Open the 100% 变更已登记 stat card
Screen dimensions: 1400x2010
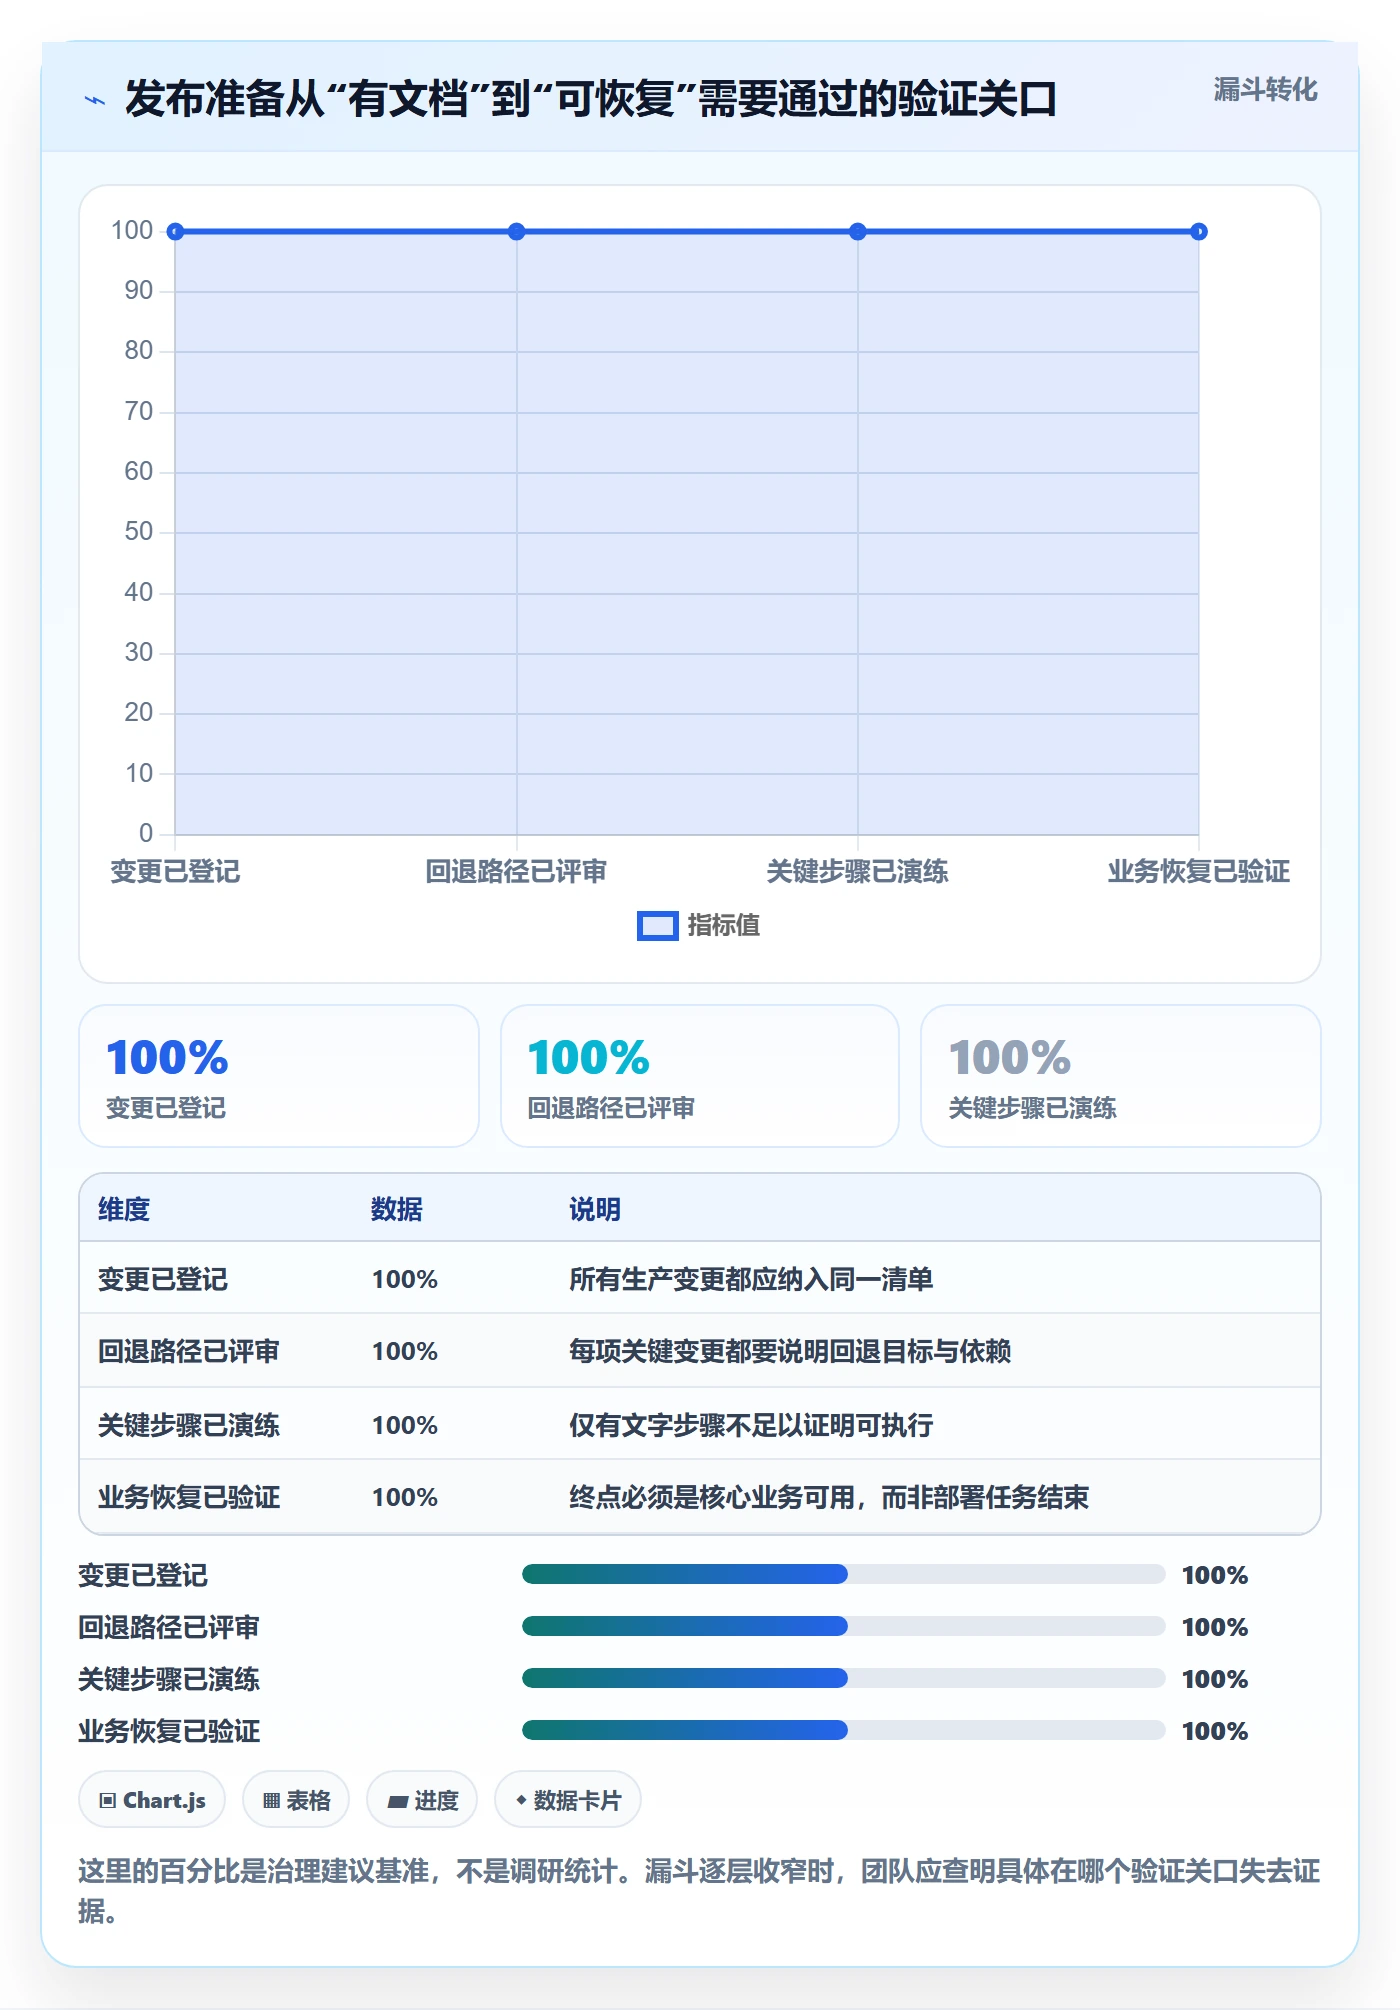pyautogui.click(x=279, y=1076)
